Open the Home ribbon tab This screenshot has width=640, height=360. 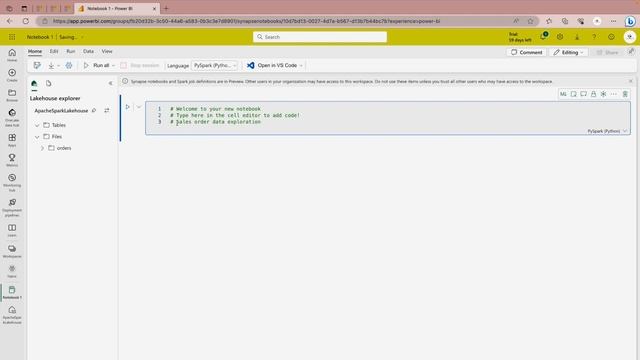[35, 51]
